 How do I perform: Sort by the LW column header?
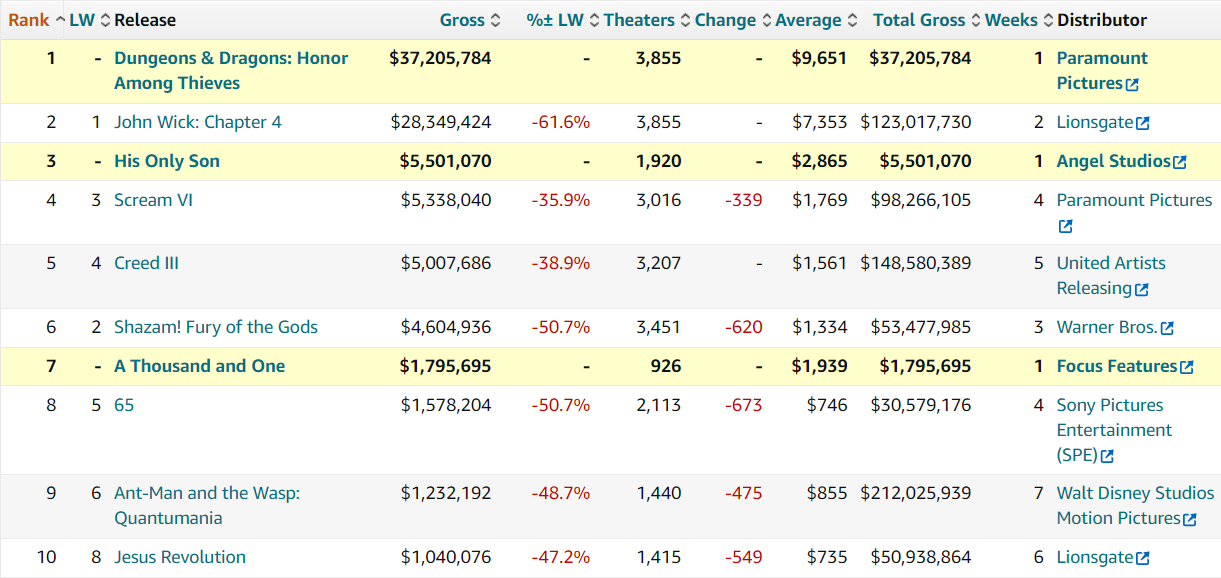point(89,20)
